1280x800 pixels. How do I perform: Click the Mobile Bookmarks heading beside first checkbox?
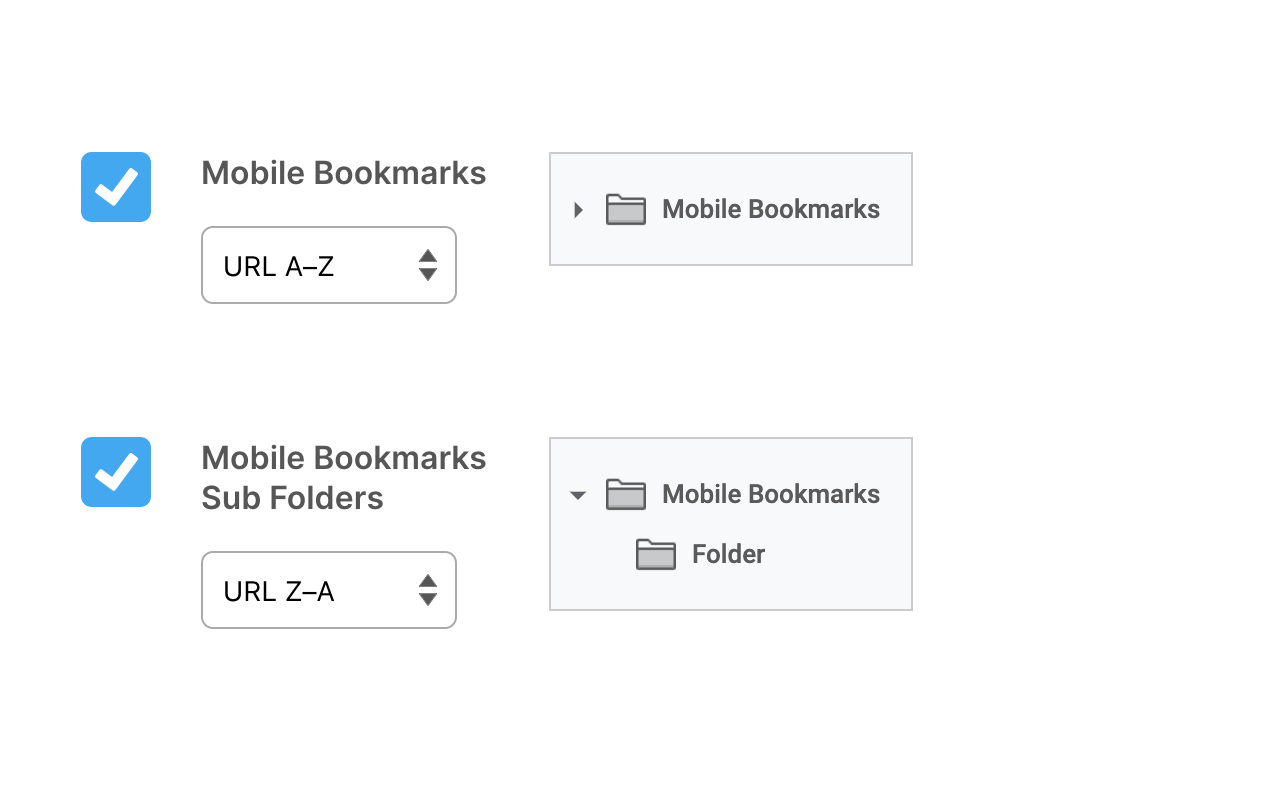(344, 173)
